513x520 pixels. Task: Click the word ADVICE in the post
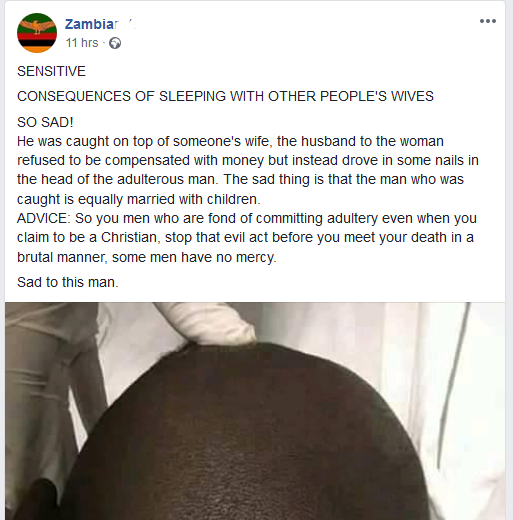(x=42, y=219)
